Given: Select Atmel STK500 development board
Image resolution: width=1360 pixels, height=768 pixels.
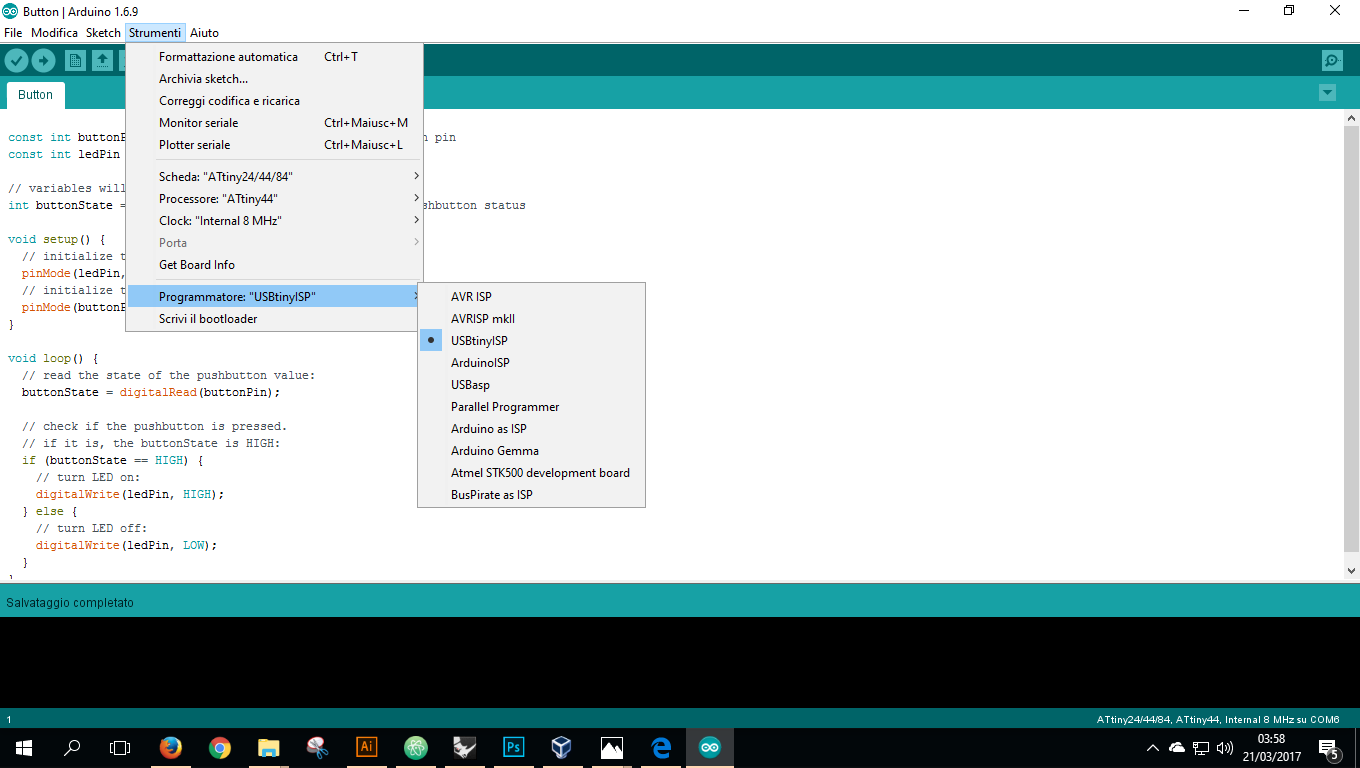Looking at the screenshot, I should 531,473.
